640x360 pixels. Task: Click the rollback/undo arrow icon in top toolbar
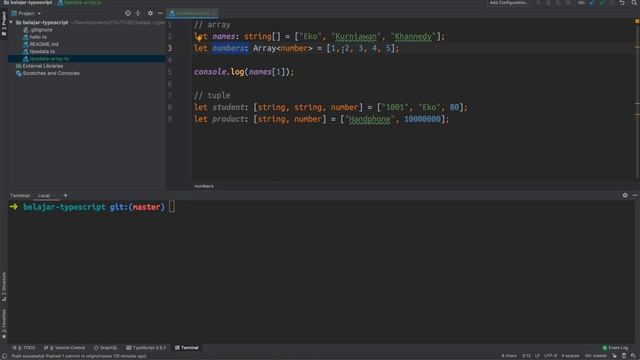click(x=622, y=3)
